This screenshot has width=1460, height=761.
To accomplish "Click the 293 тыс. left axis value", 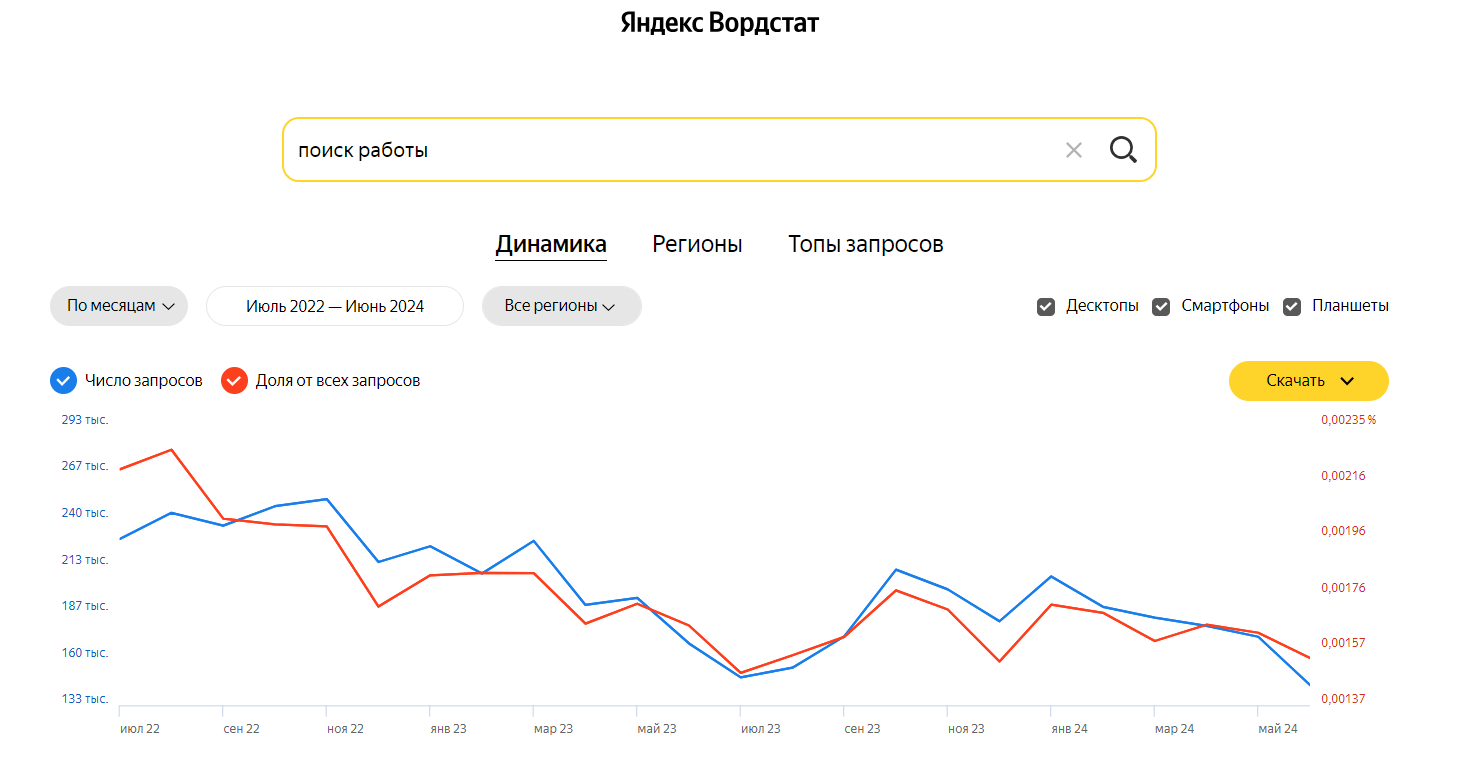I will pyautogui.click(x=85, y=420).
